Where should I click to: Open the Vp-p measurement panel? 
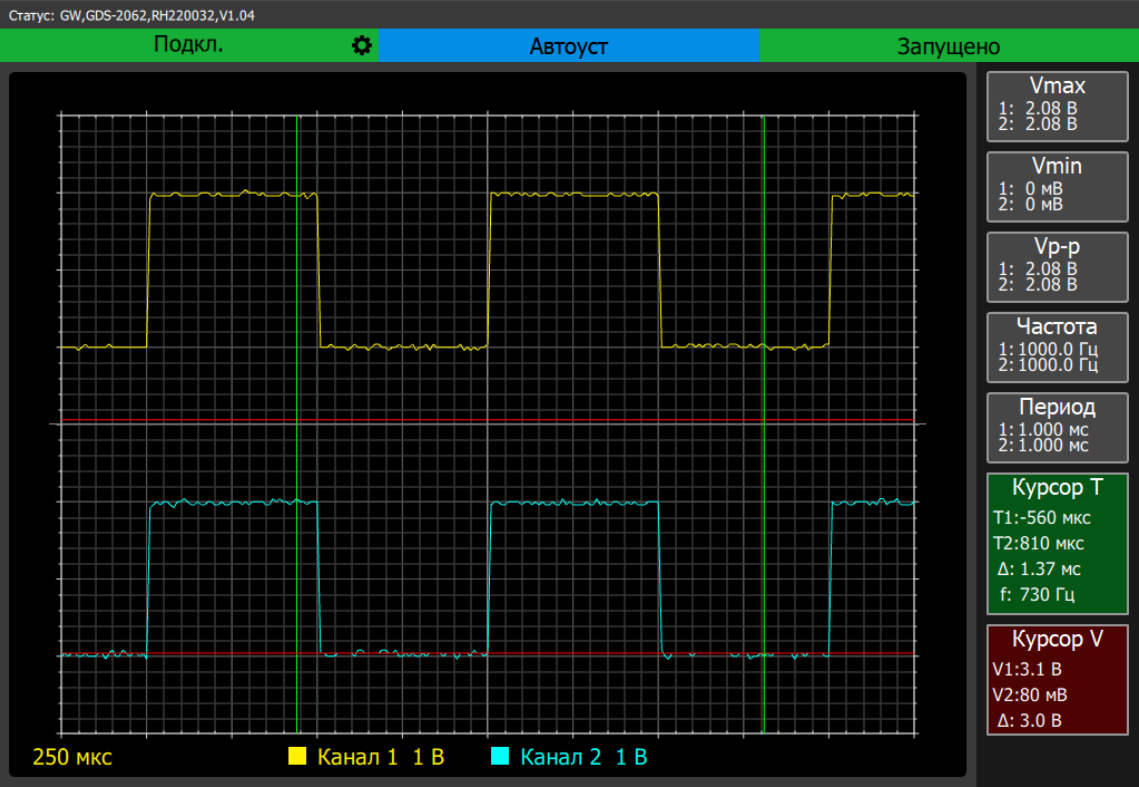[x=1057, y=266]
